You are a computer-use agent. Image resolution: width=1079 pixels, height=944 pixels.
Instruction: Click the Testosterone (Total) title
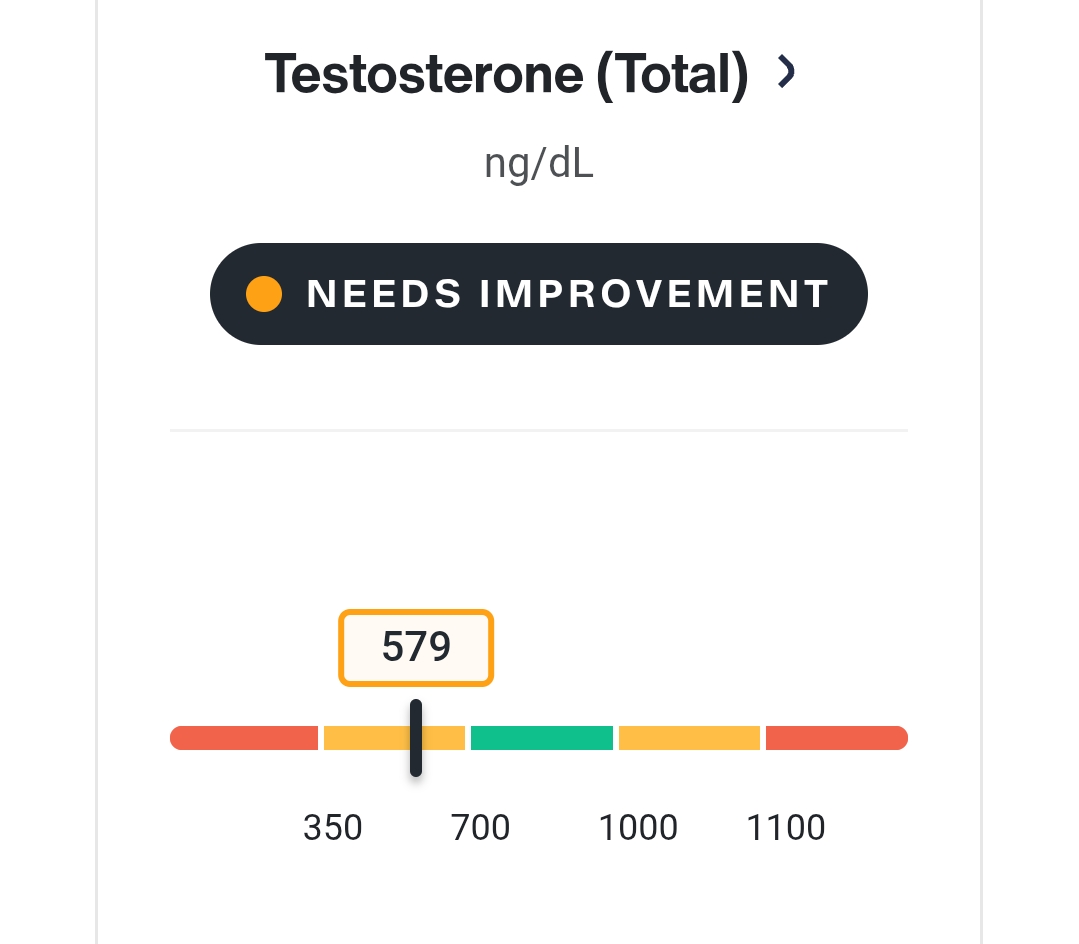pos(506,74)
